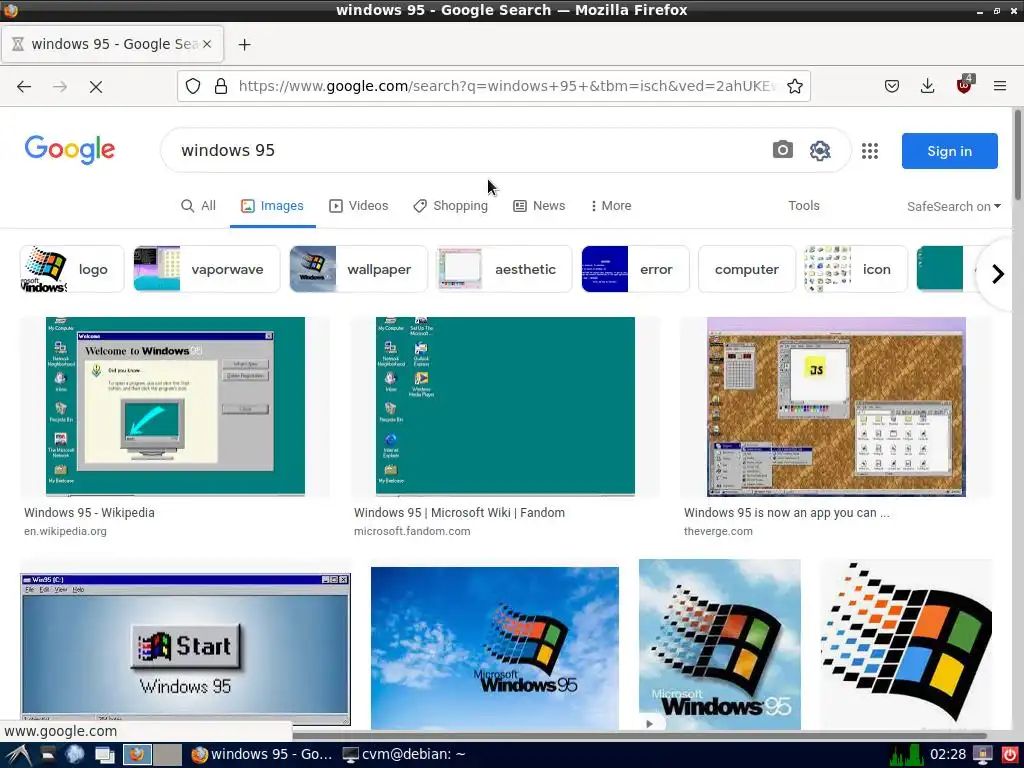
Task: Open Google quick settings gear
Action: tap(820, 150)
